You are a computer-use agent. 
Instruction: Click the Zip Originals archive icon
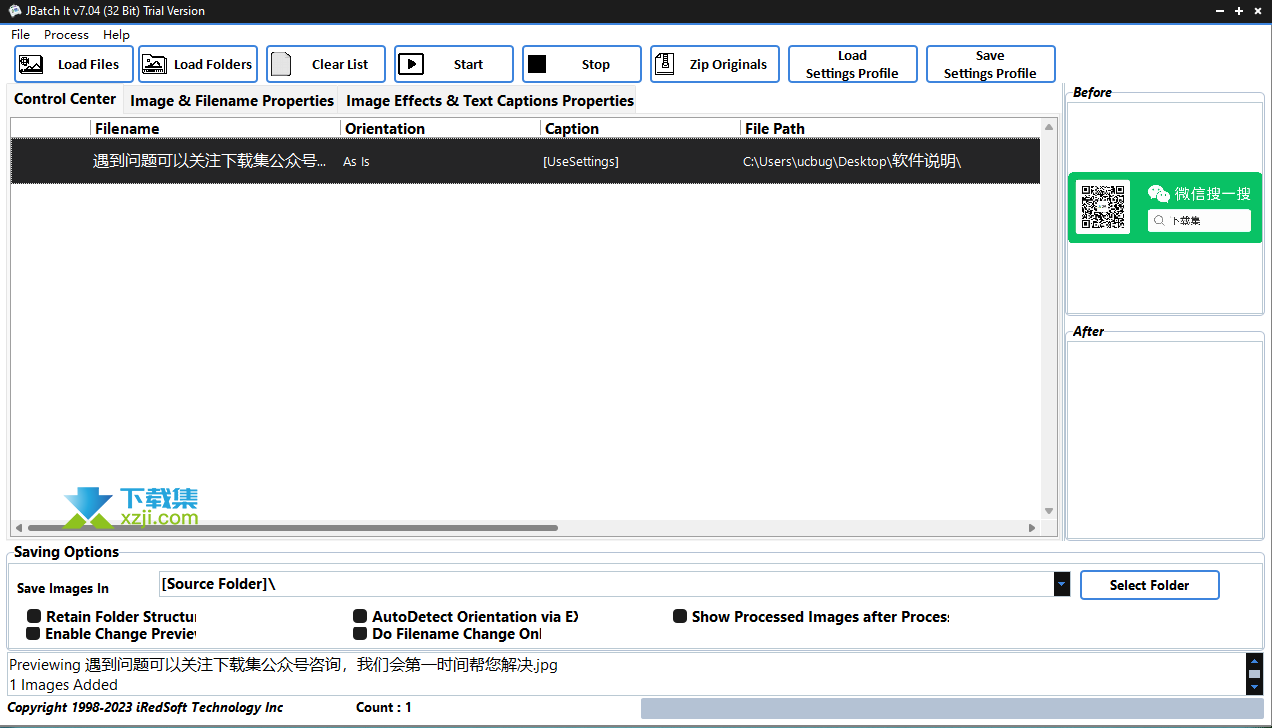coord(665,64)
